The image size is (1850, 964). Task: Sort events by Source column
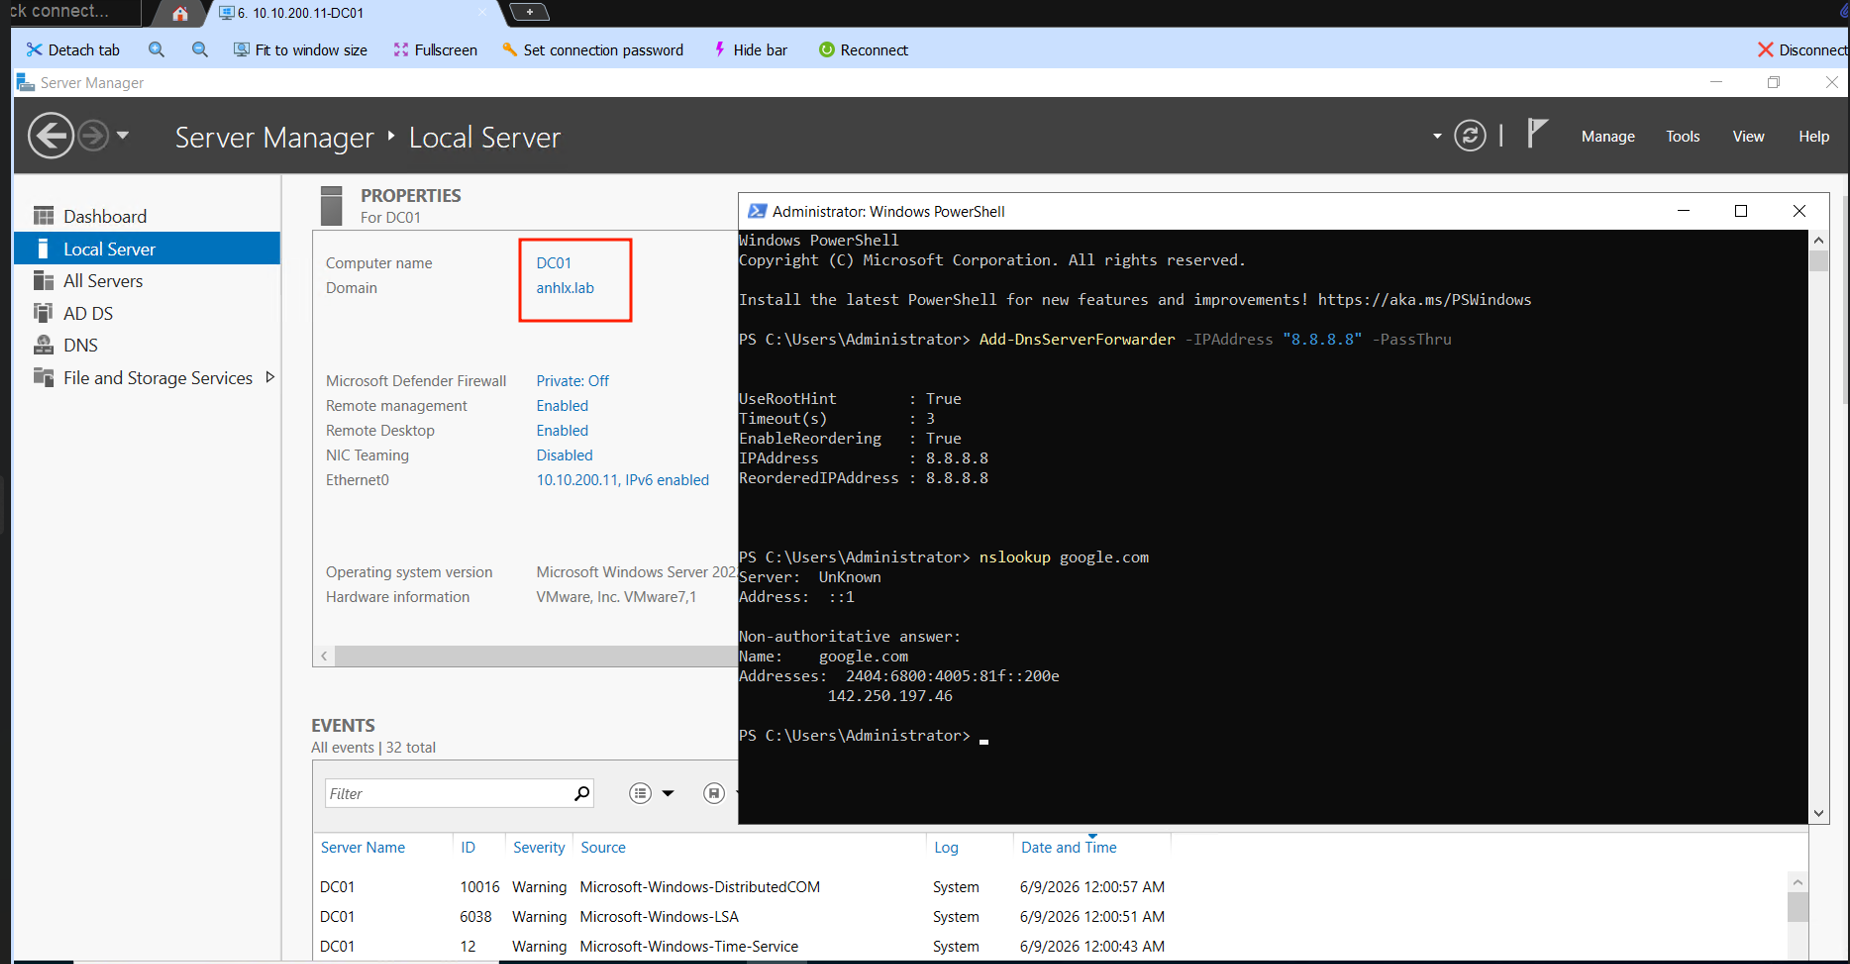[x=603, y=847]
